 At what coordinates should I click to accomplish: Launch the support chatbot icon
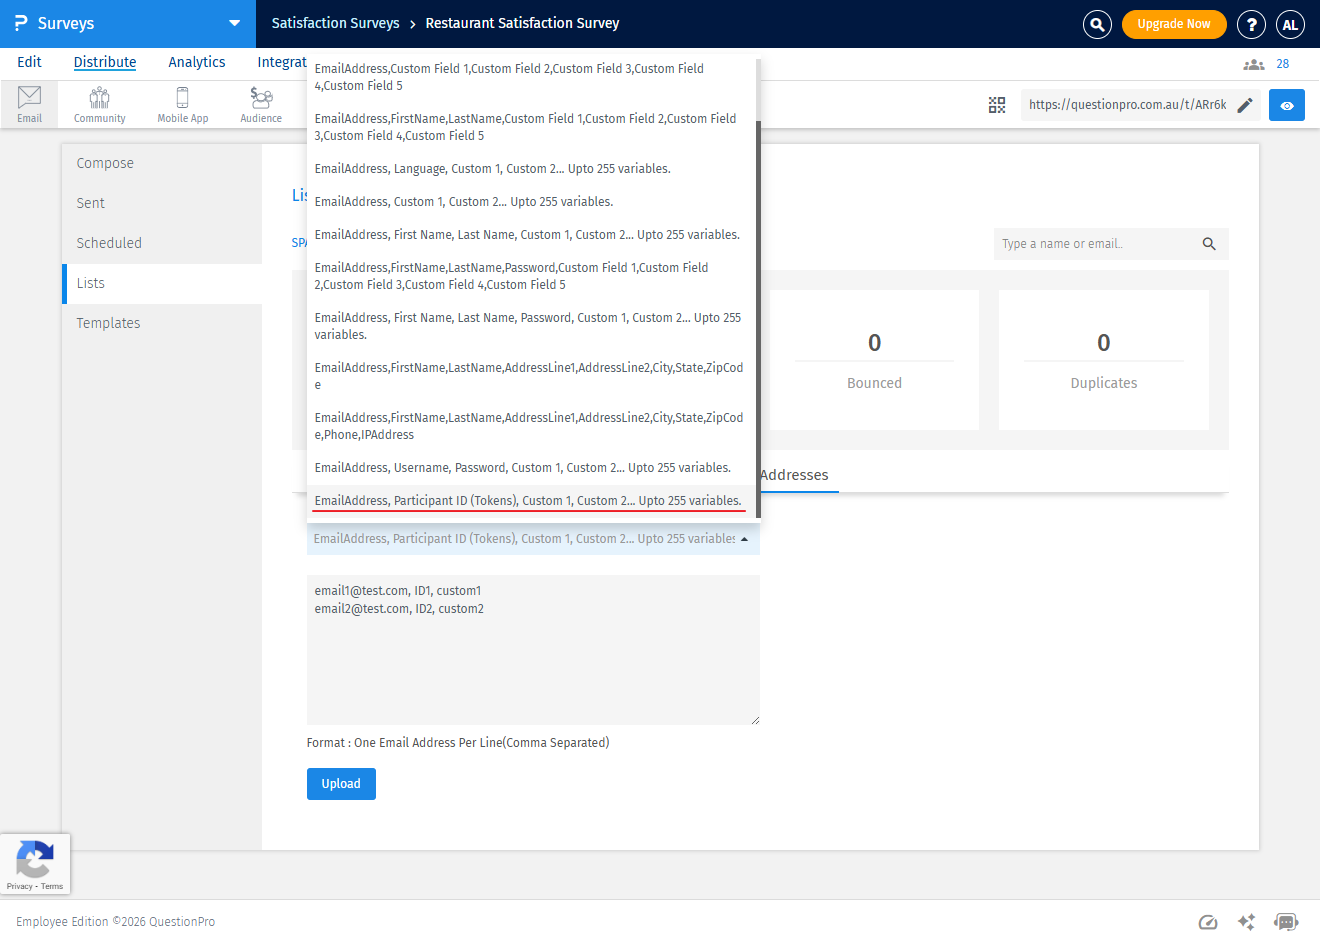pyautogui.click(x=1287, y=922)
